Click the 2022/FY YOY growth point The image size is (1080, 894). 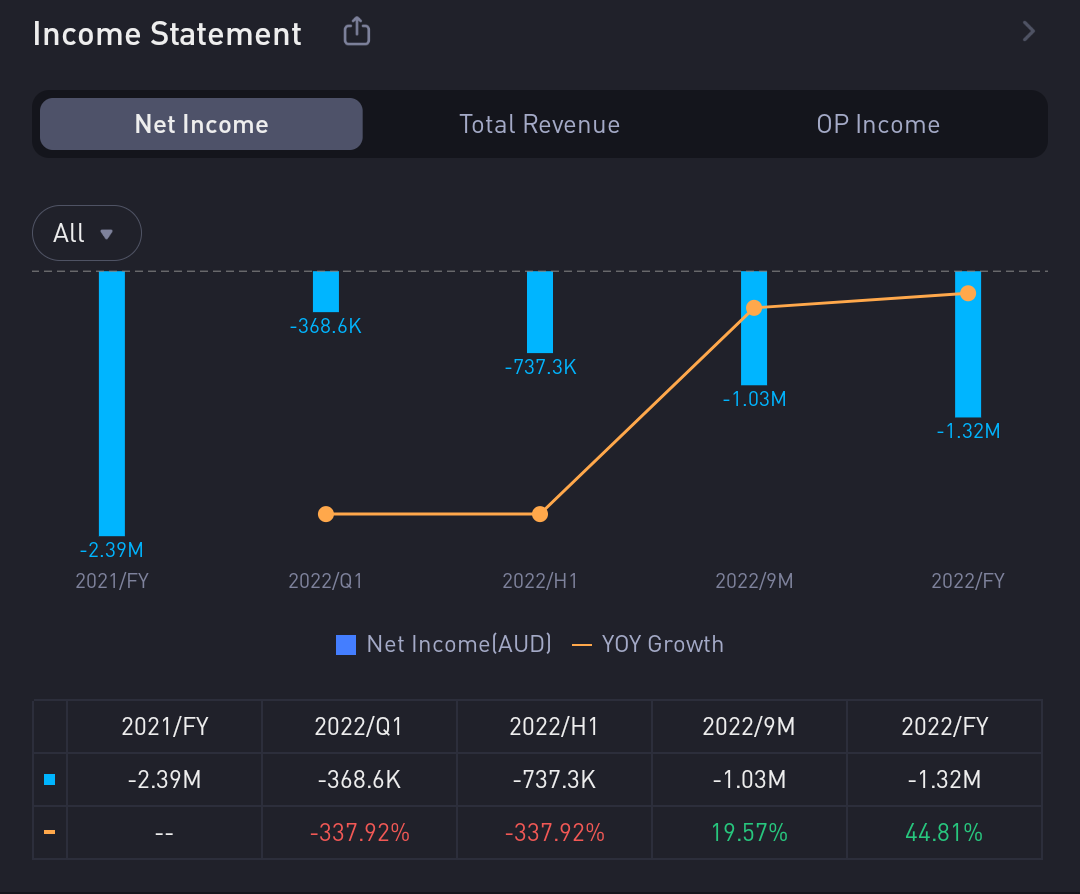click(x=968, y=294)
